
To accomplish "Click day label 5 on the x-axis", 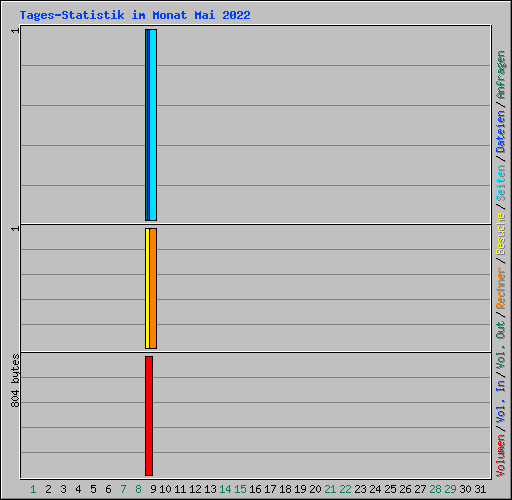I will coord(93,489).
